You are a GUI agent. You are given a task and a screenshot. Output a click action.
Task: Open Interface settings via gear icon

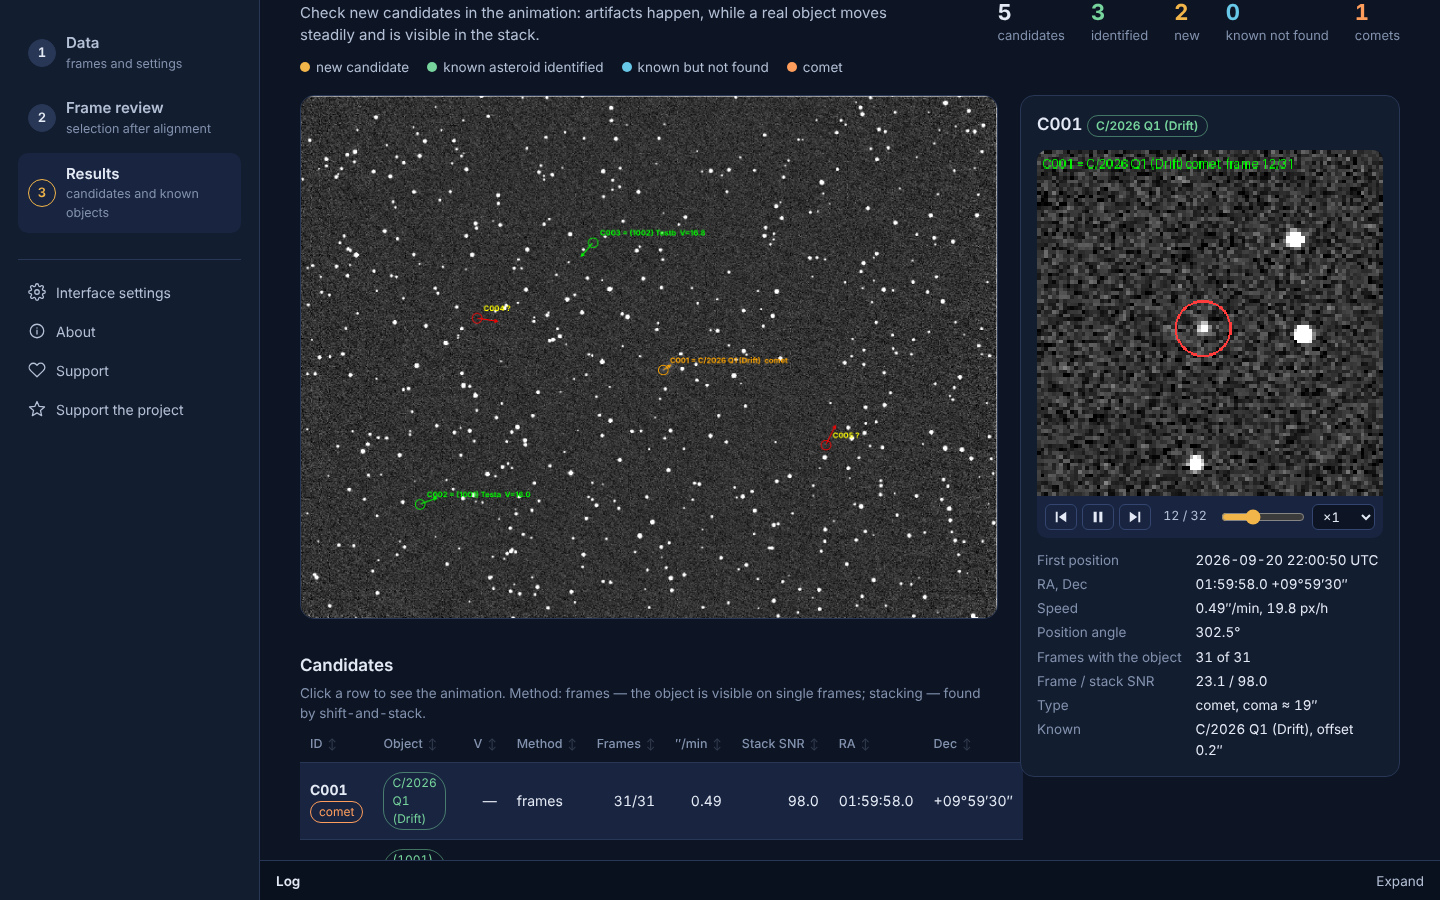37,292
